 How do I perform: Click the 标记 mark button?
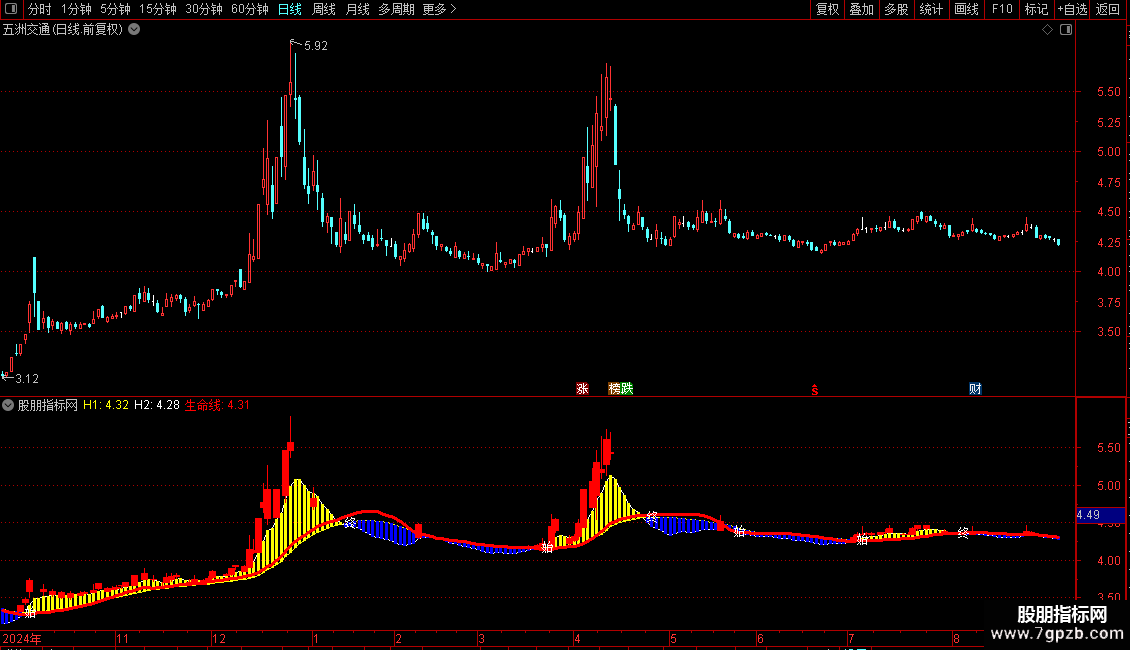coord(1036,9)
